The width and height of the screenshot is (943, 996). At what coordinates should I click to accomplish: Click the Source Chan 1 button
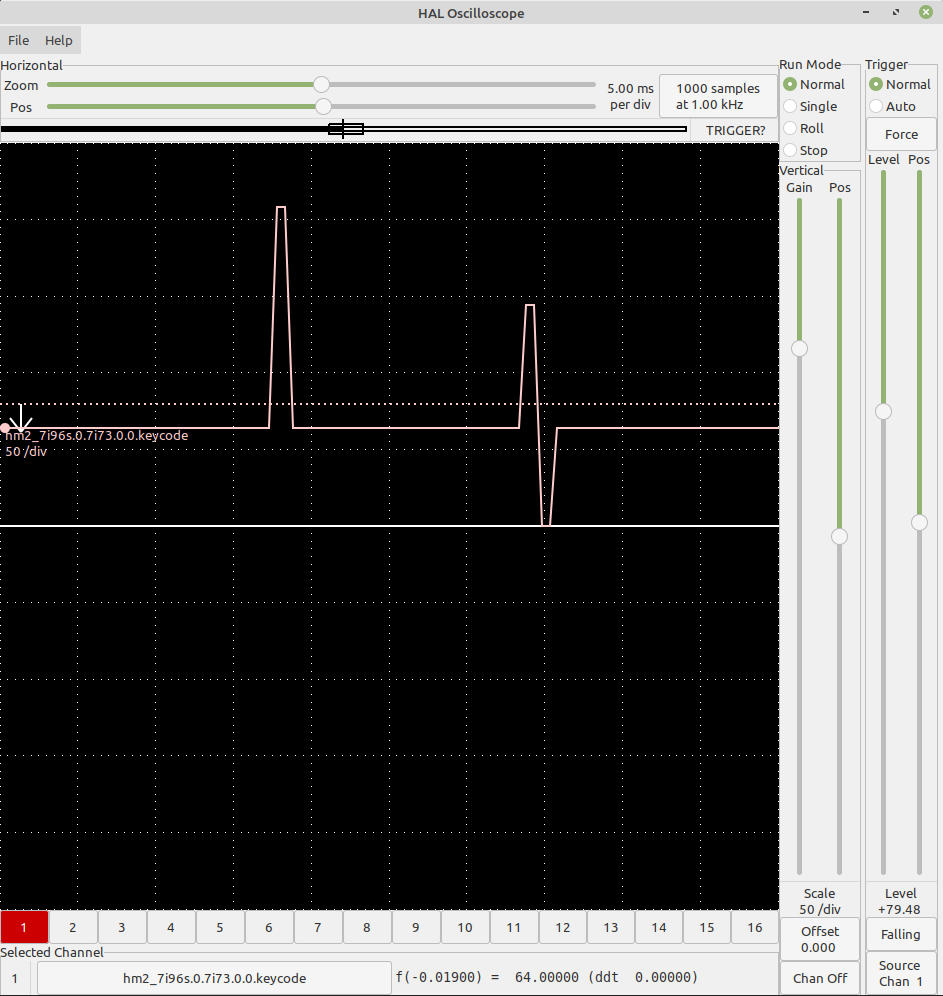click(901, 973)
